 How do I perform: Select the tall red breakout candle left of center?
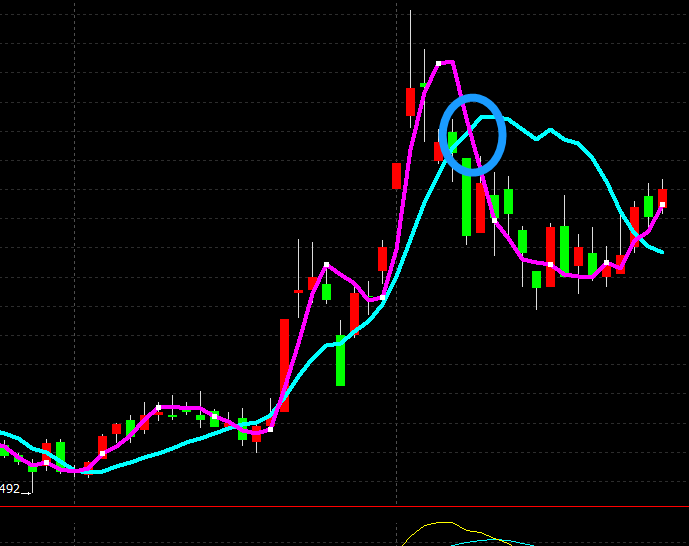pyautogui.click(x=284, y=364)
